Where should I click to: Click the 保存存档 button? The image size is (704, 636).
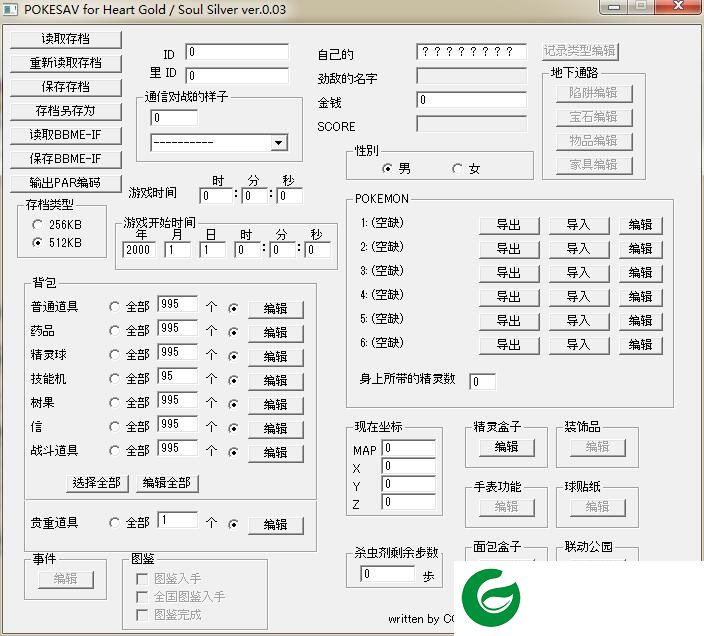(x=66, y=87)
